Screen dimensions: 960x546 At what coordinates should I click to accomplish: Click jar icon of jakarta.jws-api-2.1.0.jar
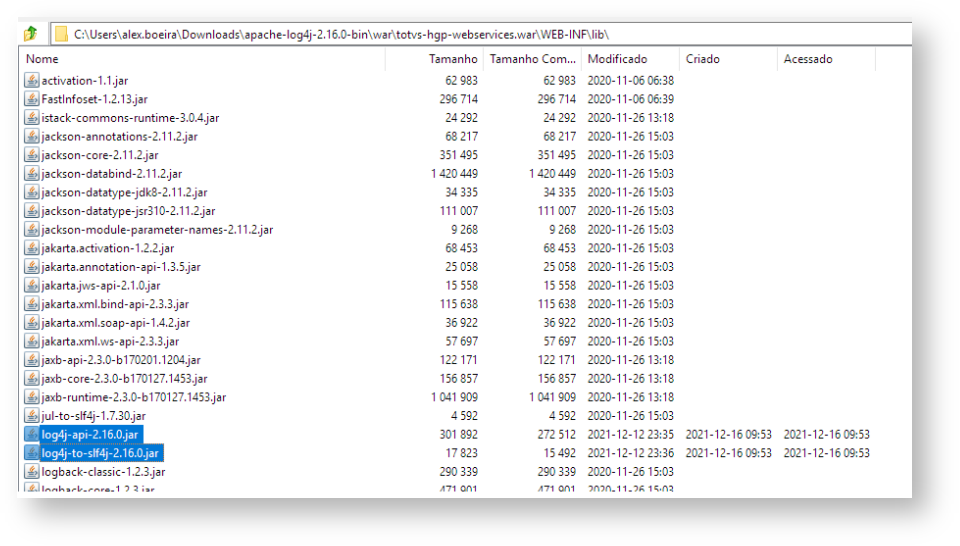pyautogui.click(x=32, y=285)
